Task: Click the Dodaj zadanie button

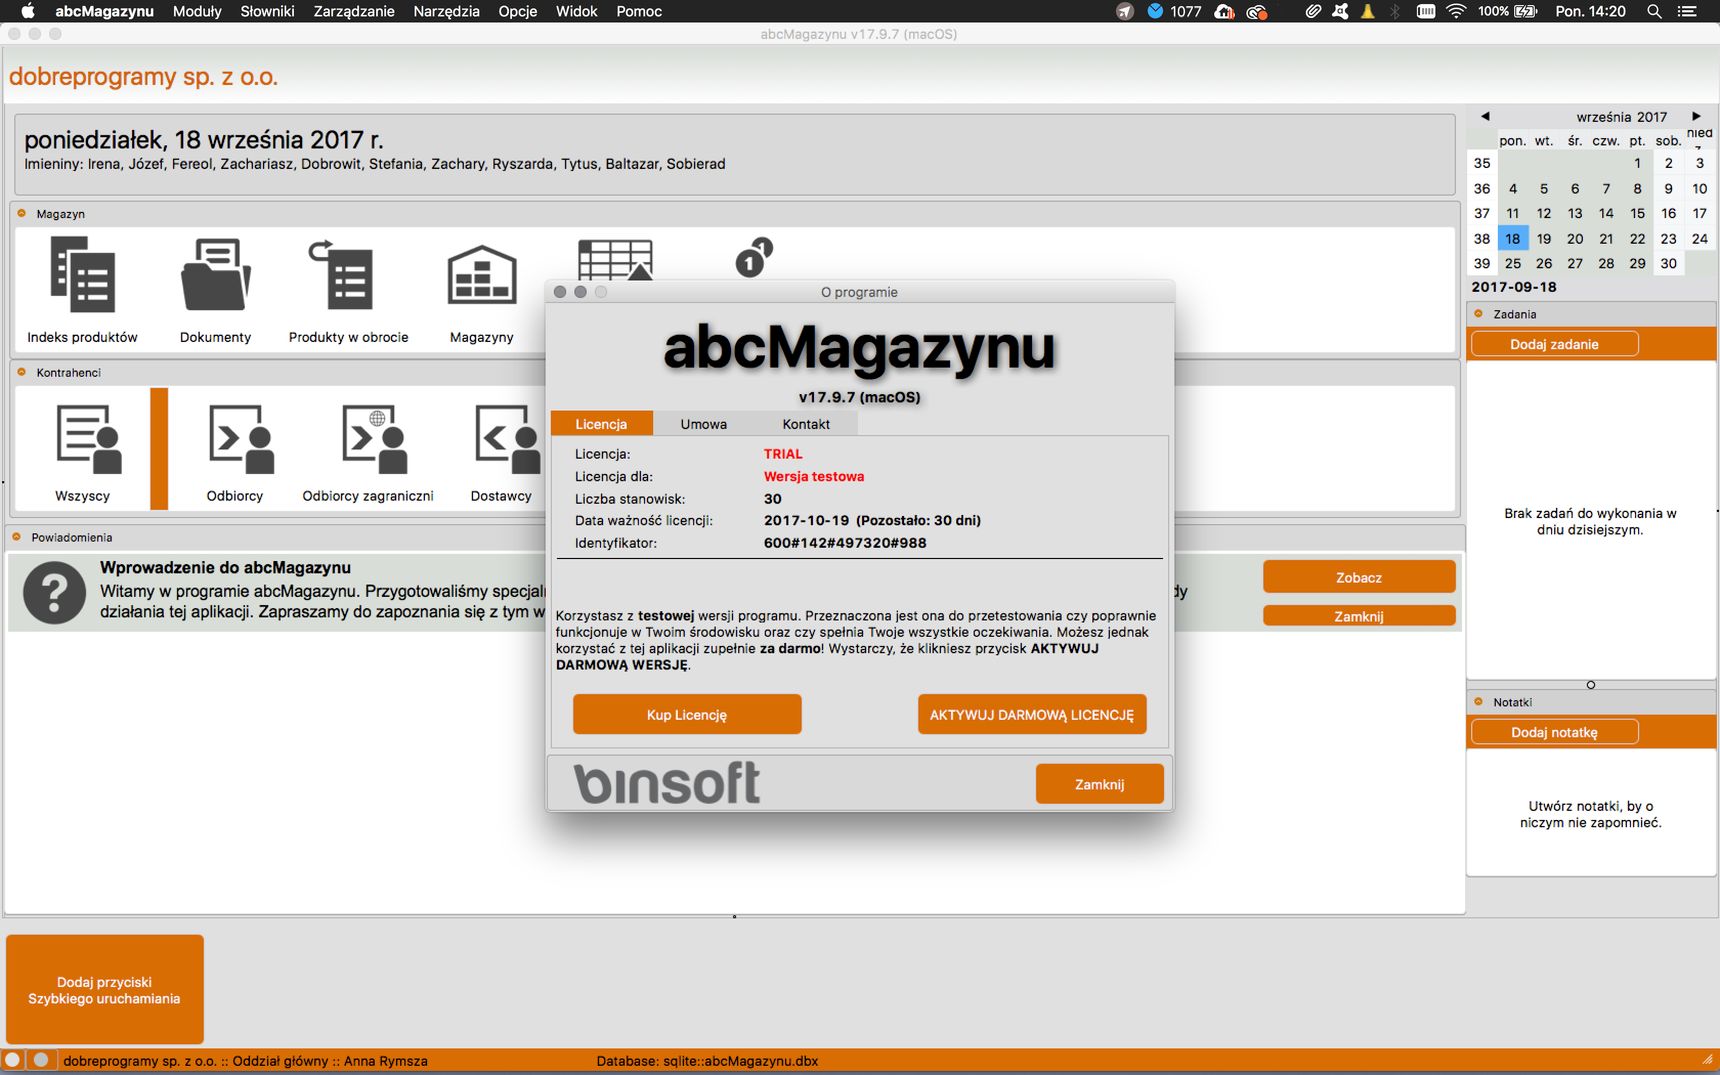Action: pos(1554,344)
